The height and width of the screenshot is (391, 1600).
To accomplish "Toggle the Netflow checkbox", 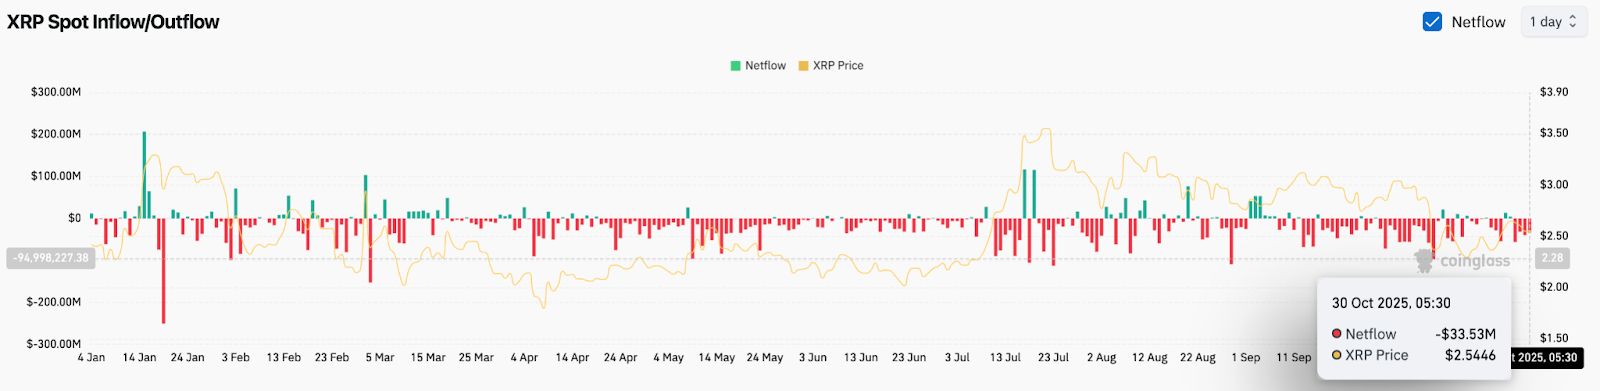I will [1432, 21].
